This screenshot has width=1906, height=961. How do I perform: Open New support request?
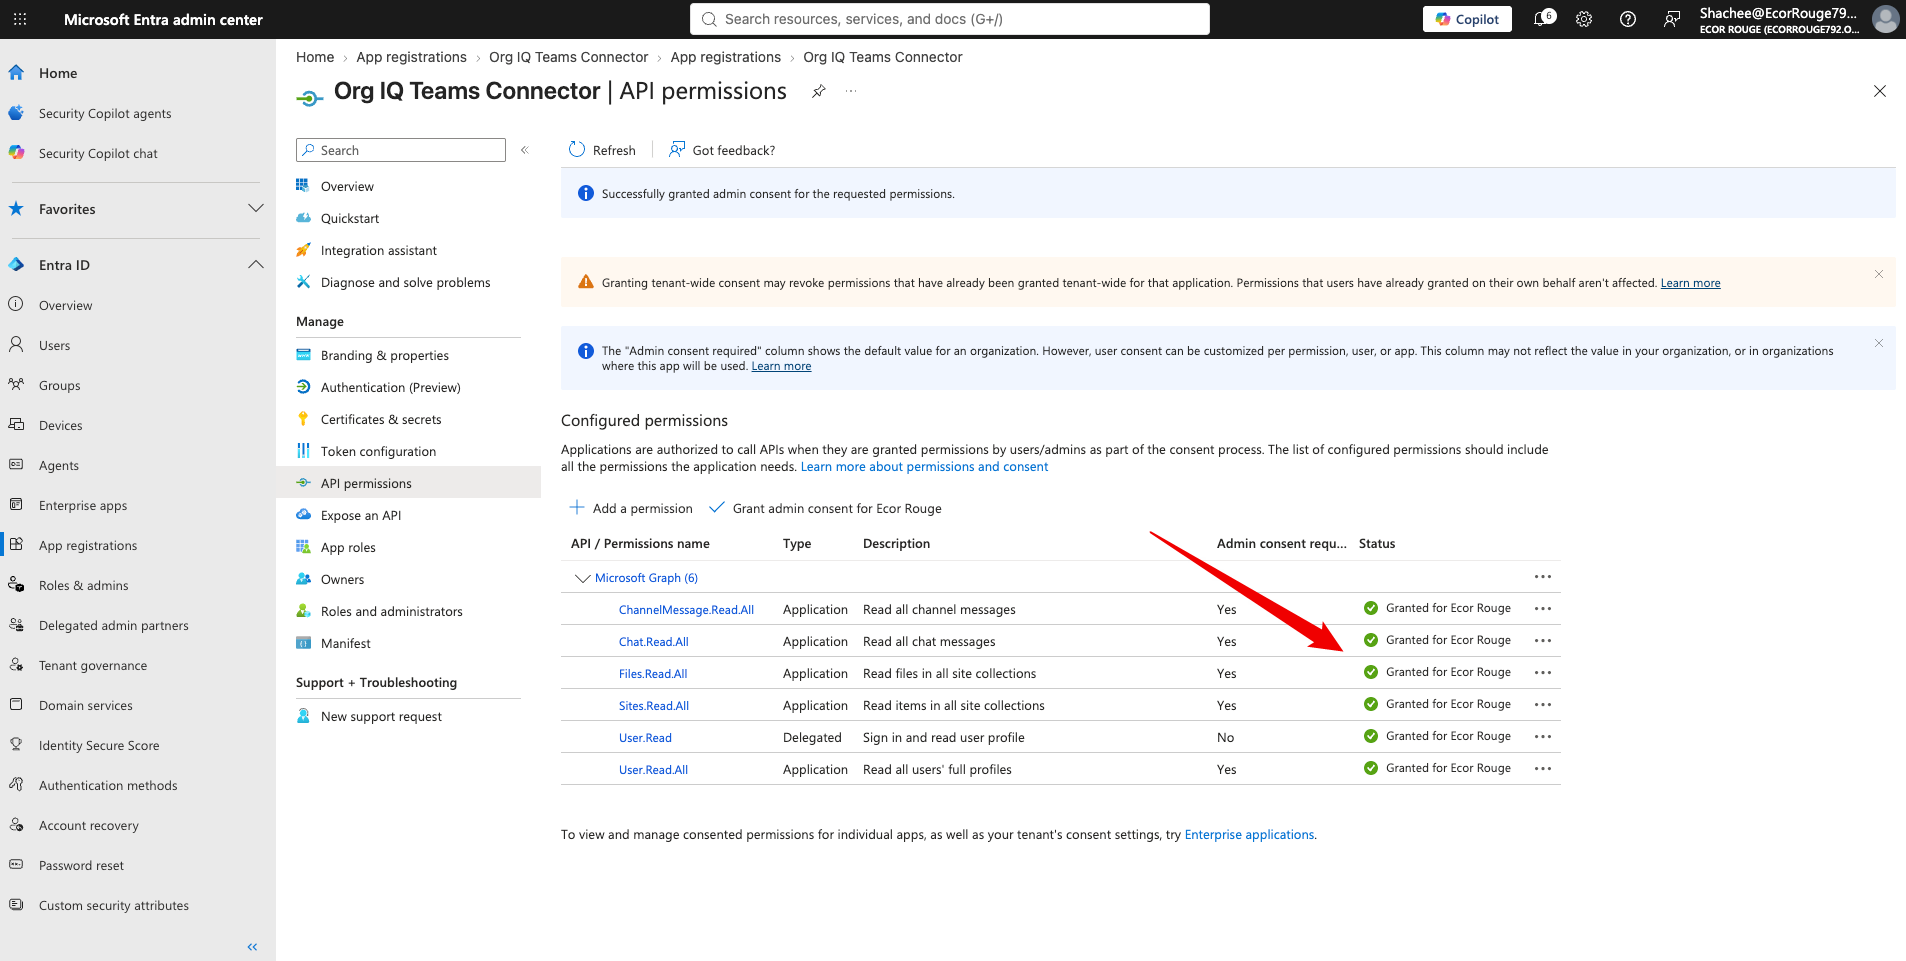pyautogui.click(x=381, y=716)
